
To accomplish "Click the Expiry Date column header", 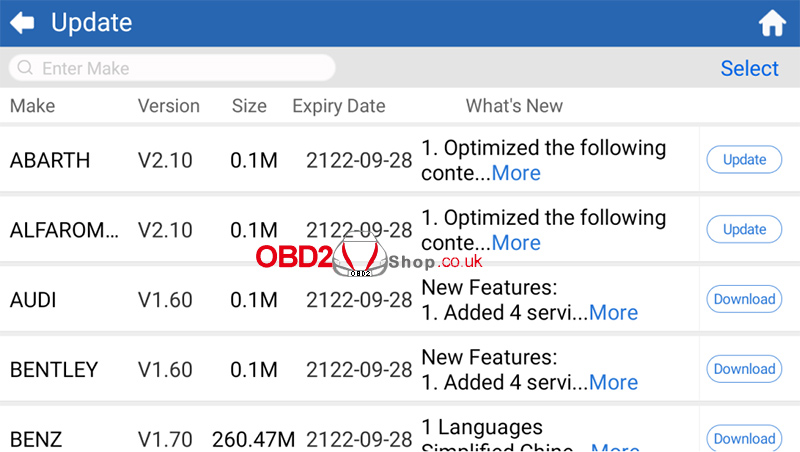I will [339, 106].
